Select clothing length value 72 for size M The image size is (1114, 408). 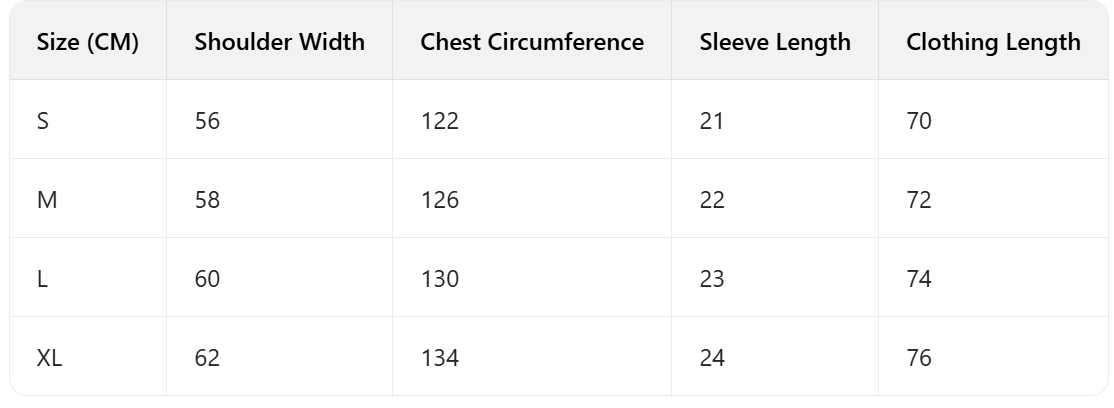919,200
